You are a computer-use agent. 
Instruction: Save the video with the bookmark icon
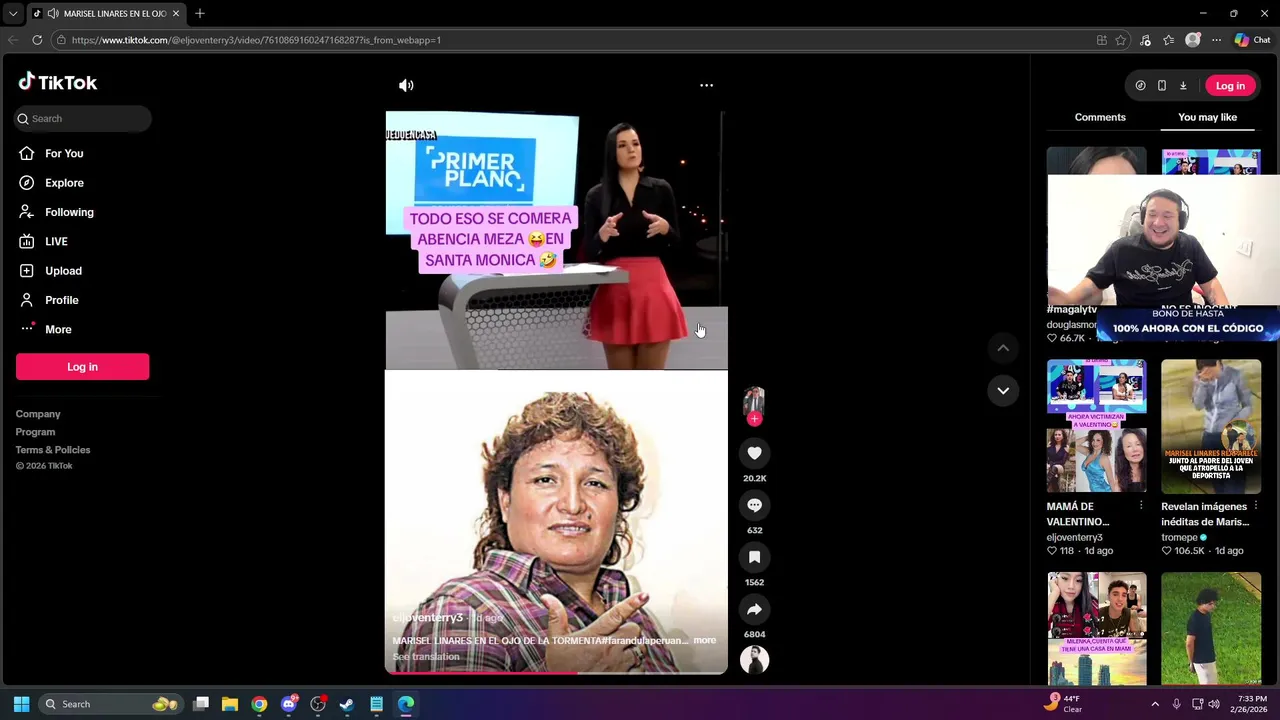point(754,557)
